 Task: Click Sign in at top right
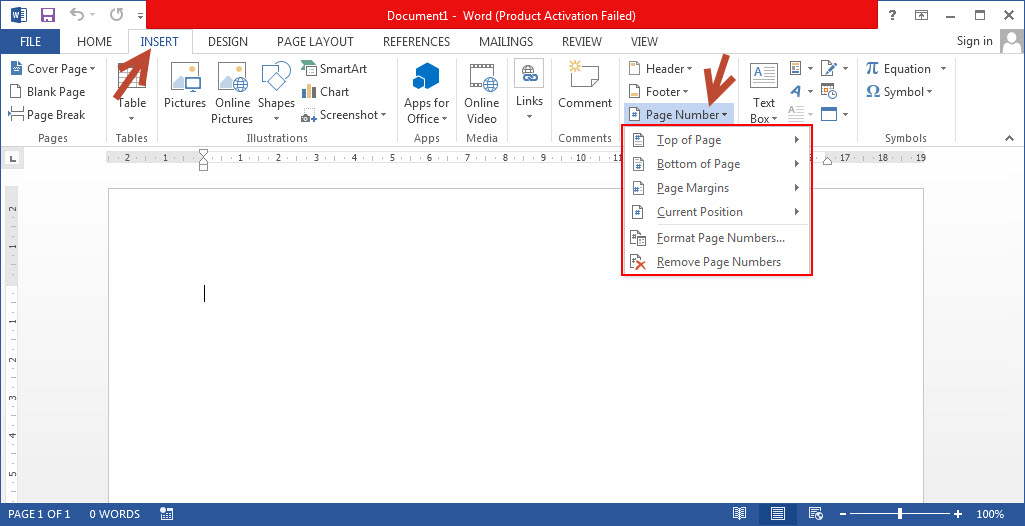click(974, 41)
